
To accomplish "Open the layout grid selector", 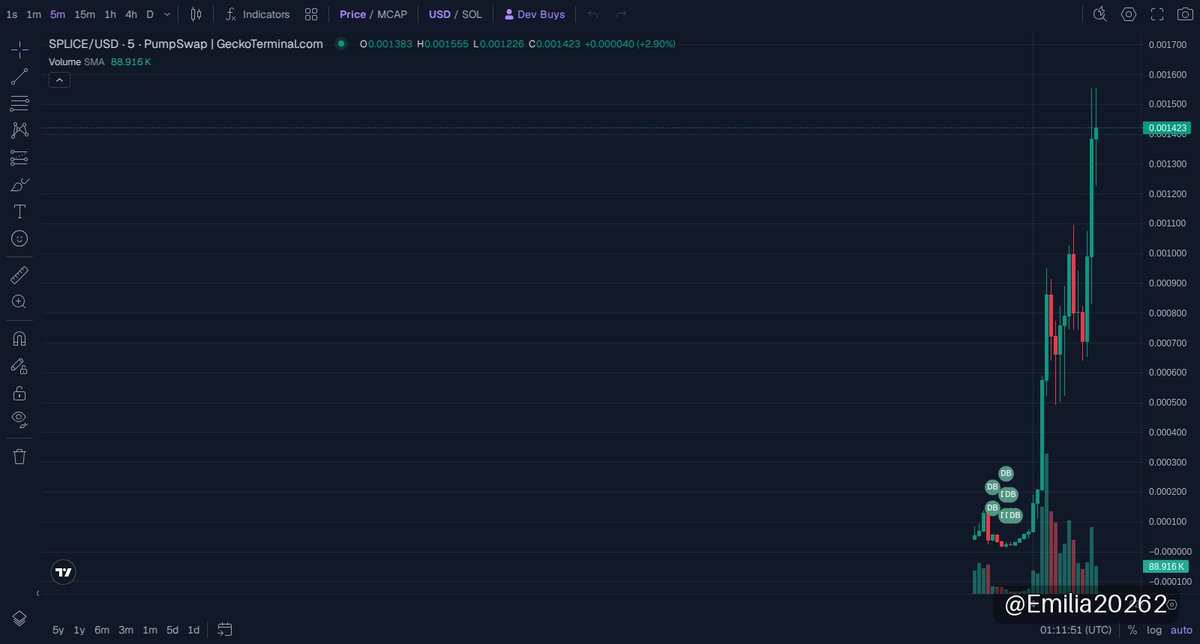I will coord(311,14).
